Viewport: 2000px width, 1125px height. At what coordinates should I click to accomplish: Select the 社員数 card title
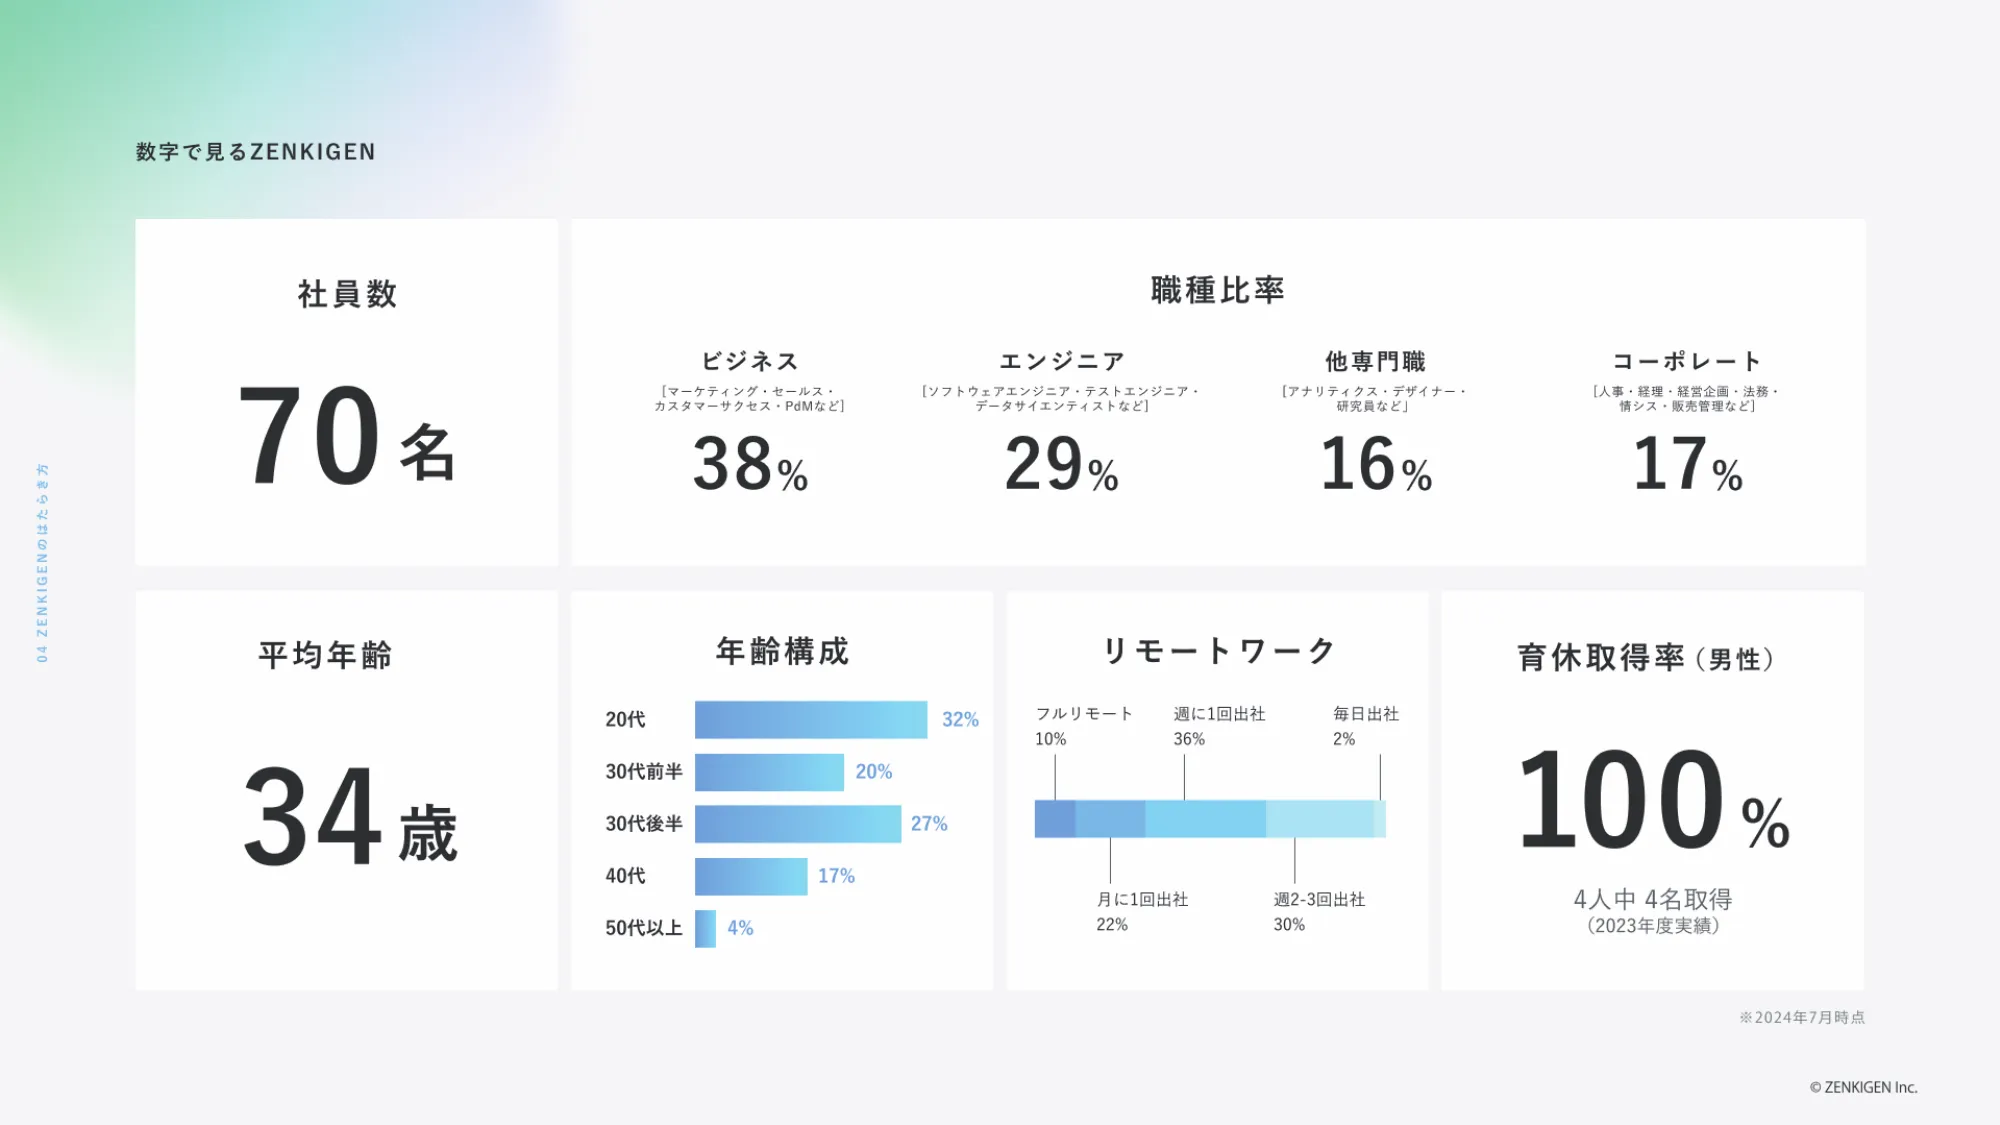pos(347,294)
